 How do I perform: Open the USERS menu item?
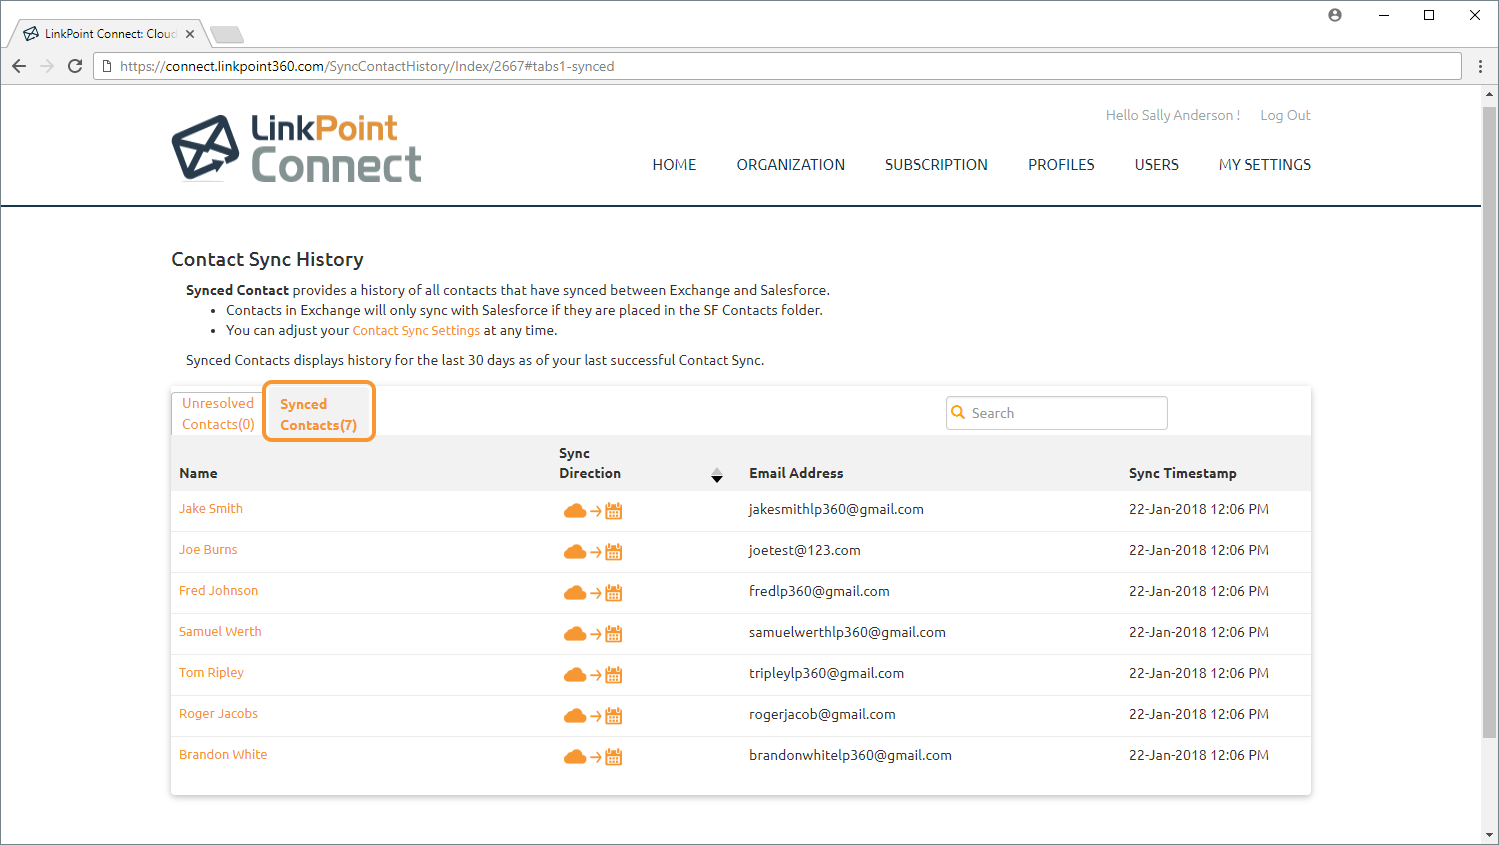pyautogui.click(x=1157, y=165)
